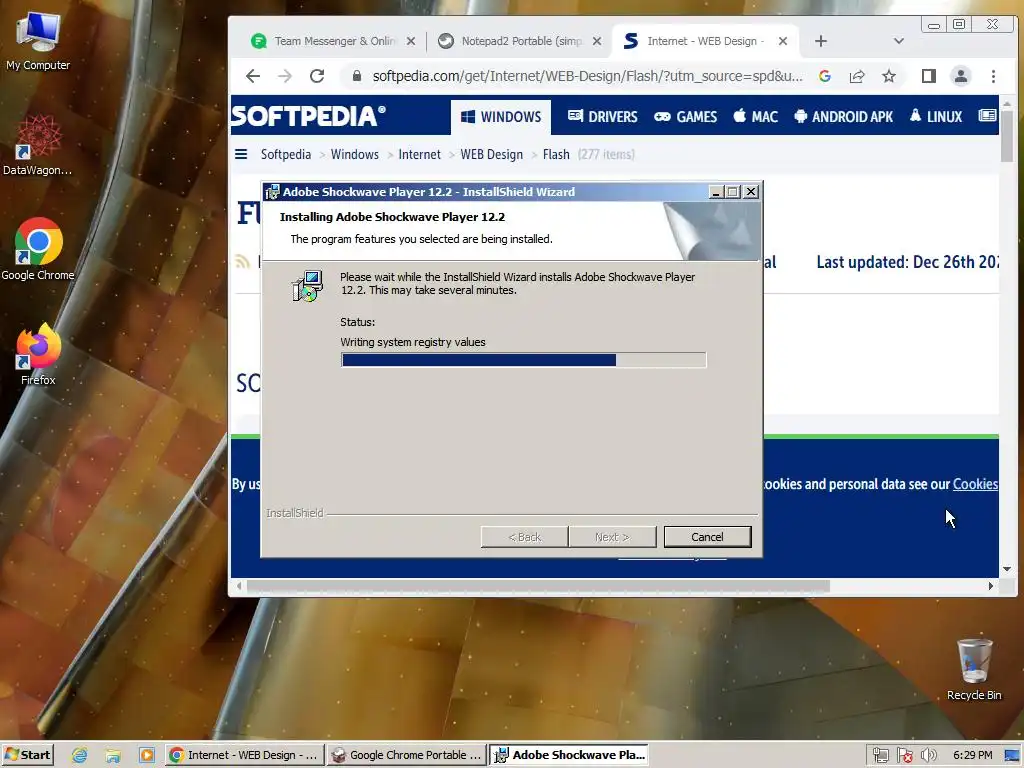The image size is (1024, 768).
Task: Open the ANDROID APK section
Action: [x=844, y=117]
